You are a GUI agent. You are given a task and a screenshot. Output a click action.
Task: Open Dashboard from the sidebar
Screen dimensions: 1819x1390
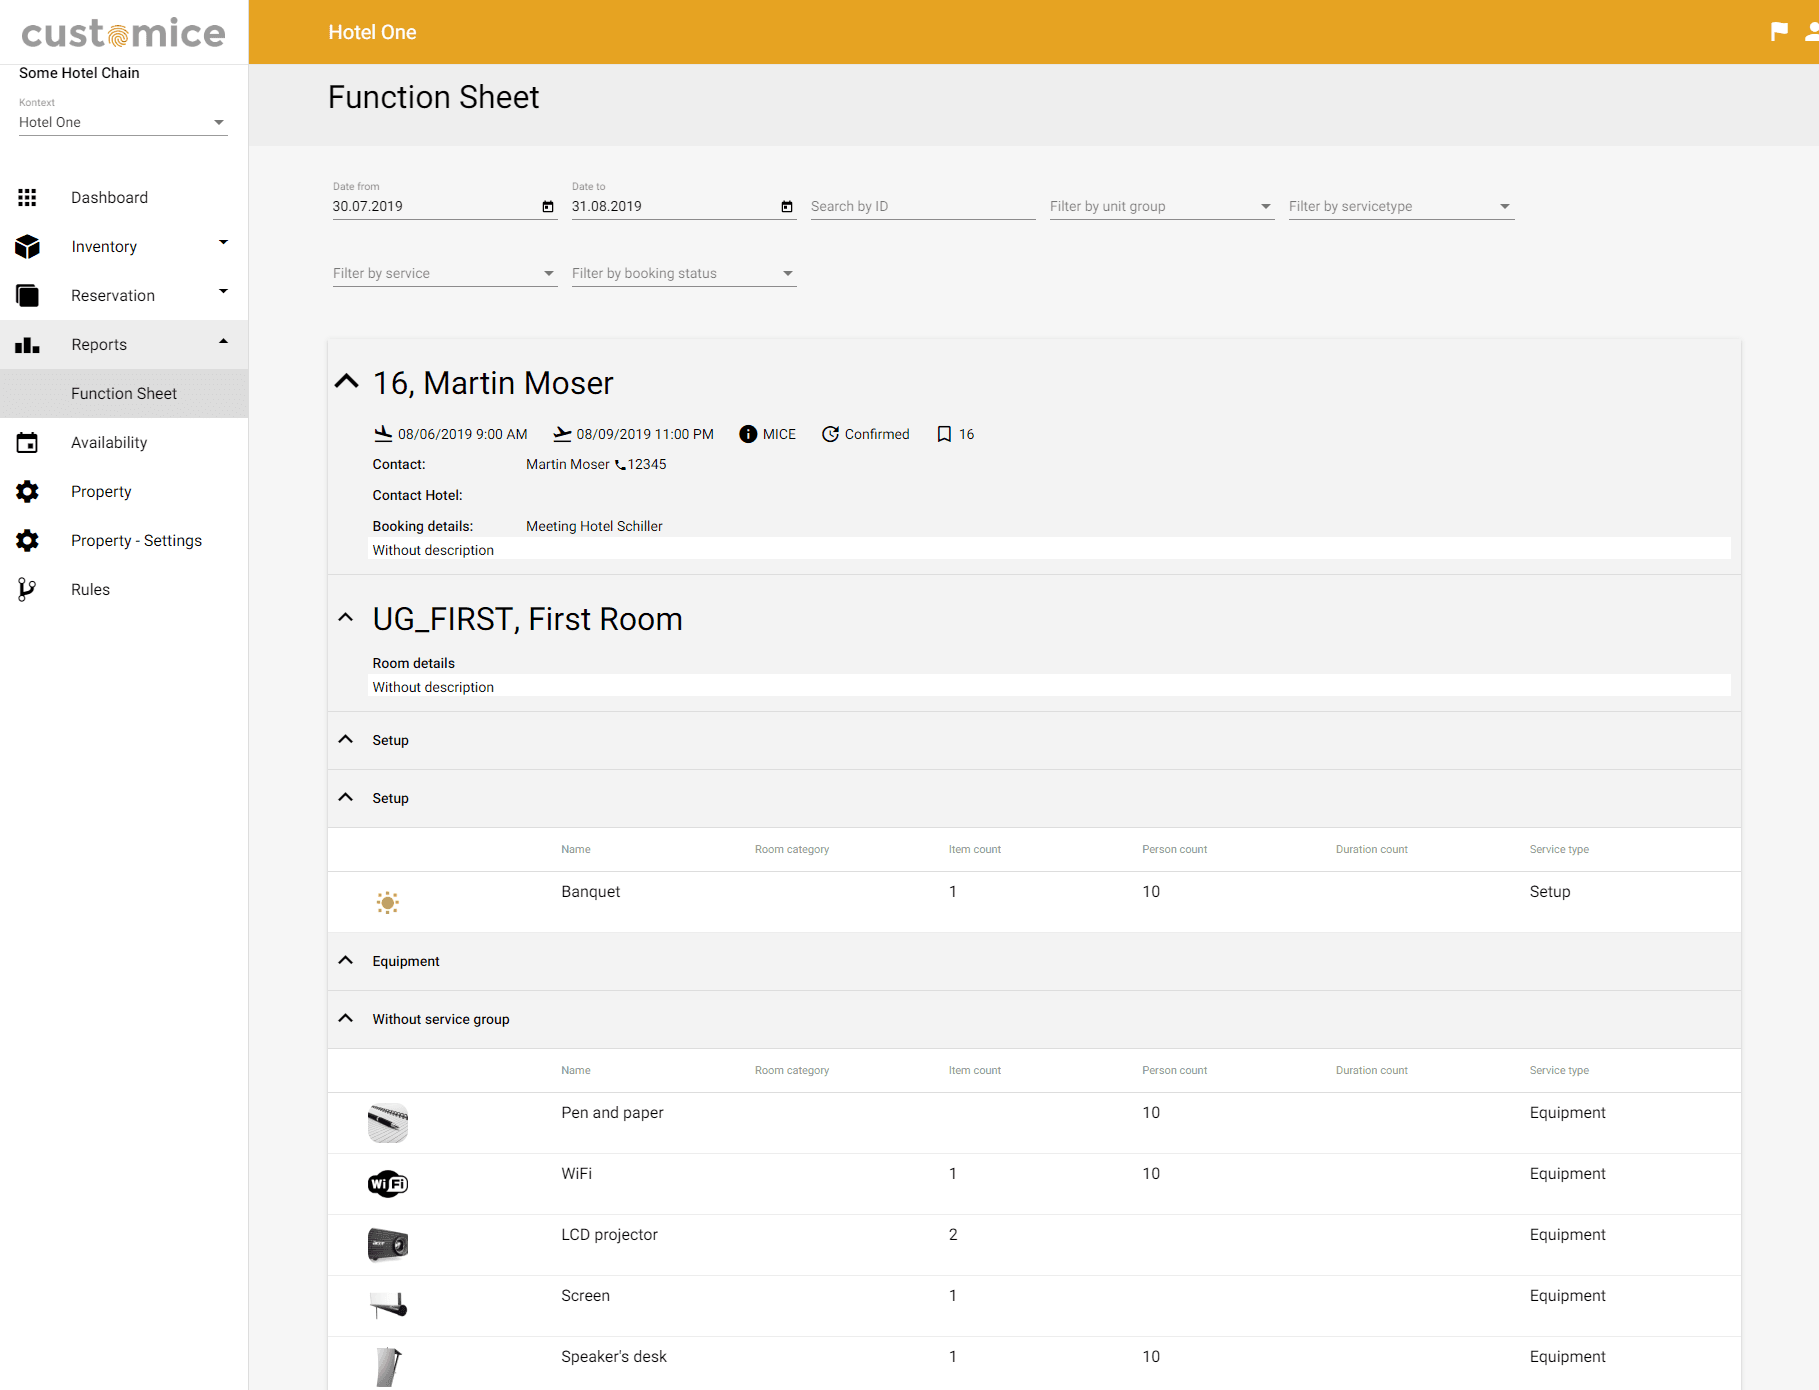coord(109,198)
